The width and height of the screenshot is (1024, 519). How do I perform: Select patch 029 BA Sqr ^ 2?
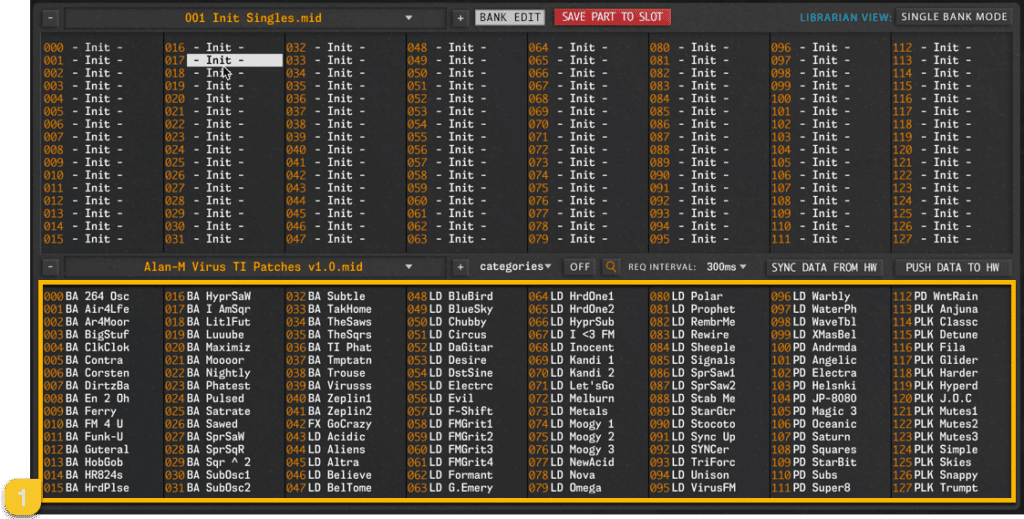208,462
